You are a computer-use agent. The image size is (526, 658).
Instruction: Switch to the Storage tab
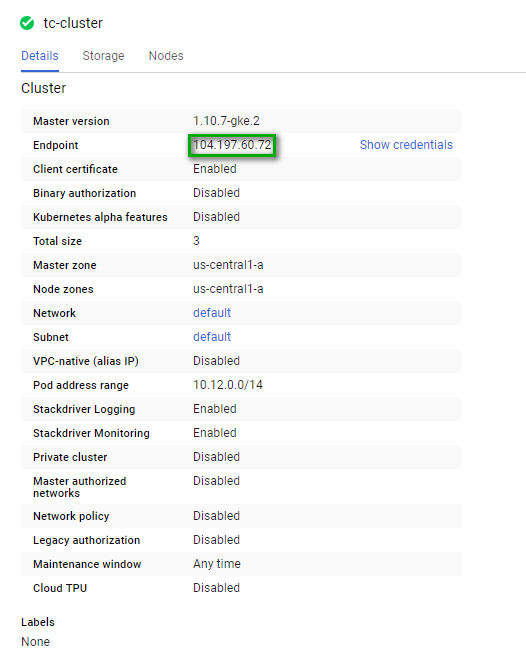coord(103,56)
